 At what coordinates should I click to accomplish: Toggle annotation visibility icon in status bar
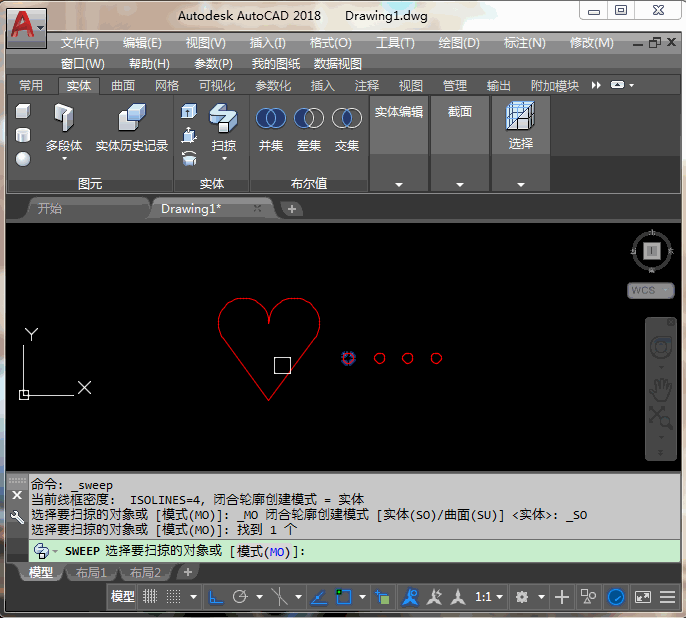click(410, 597)
